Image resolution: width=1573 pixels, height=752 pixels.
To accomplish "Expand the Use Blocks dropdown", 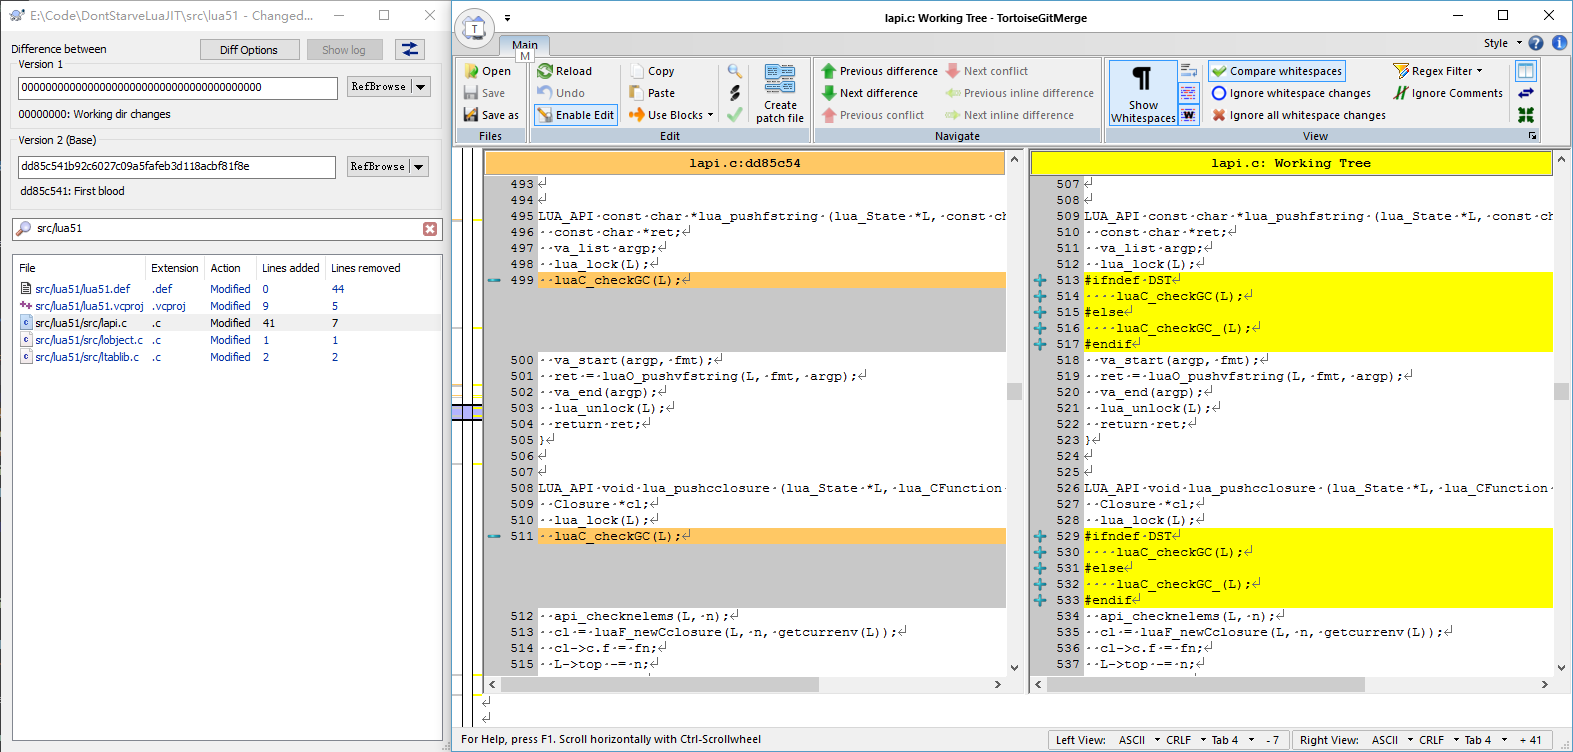I will [710, 115].
